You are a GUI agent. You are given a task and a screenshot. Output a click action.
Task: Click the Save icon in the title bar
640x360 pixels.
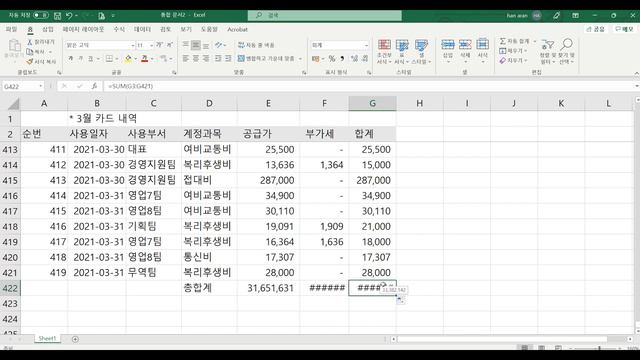point(58,16)
